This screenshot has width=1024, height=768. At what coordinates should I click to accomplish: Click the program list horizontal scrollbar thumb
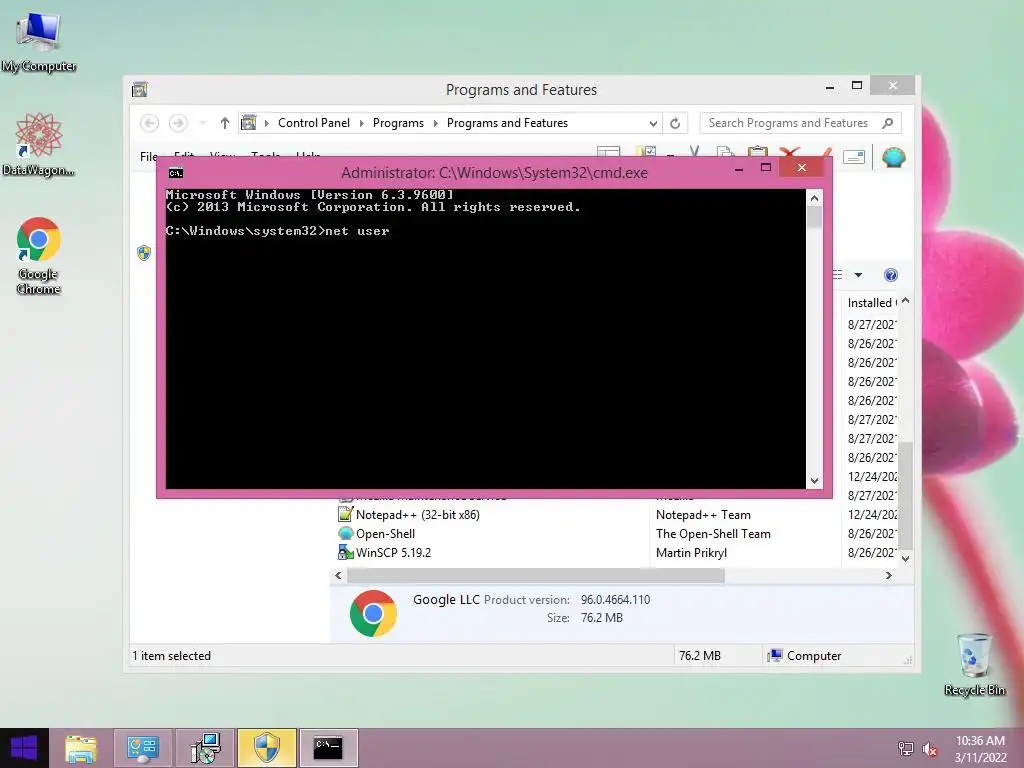(536, 575)
